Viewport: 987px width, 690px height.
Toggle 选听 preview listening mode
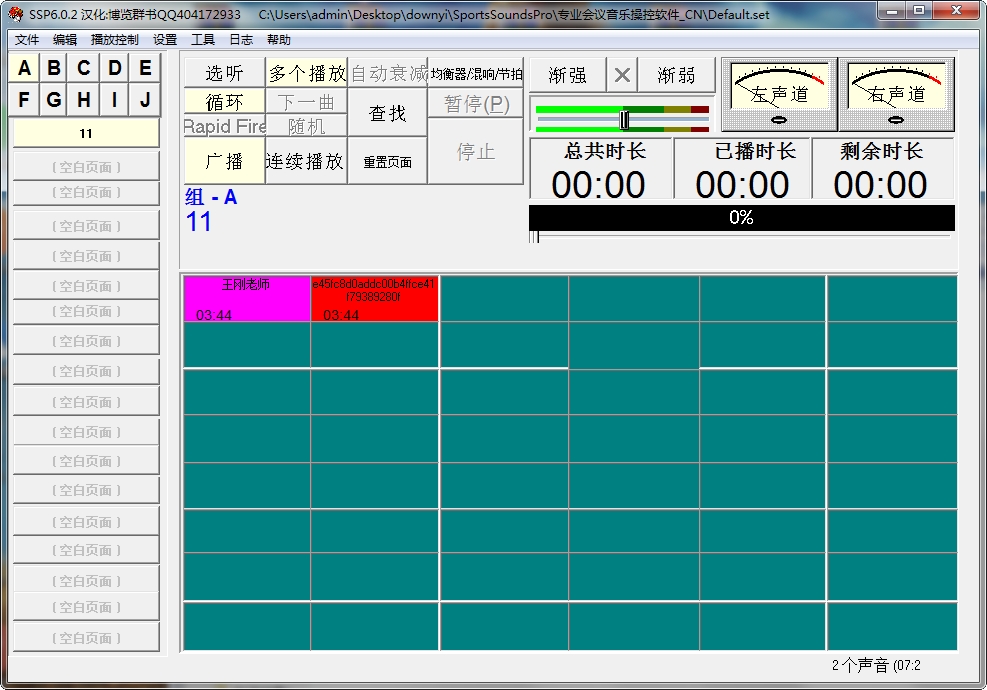click(x=223, y=73)
